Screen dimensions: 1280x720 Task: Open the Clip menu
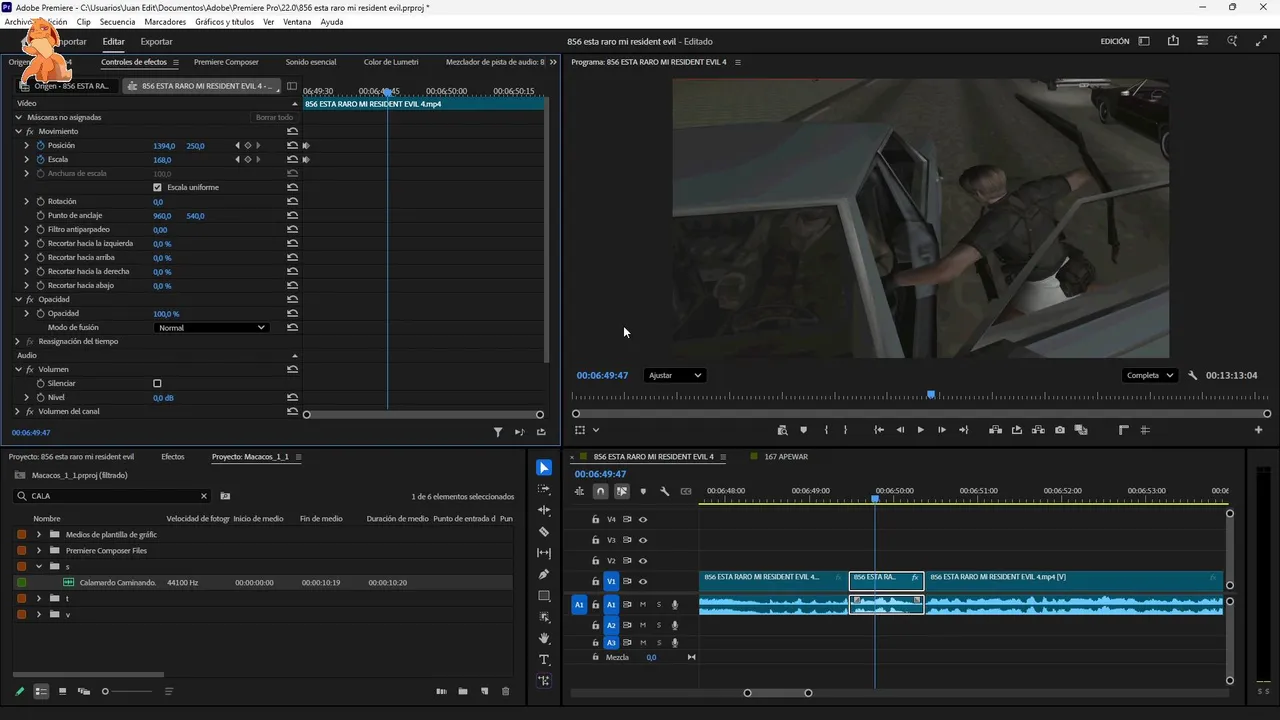pyautogui.click(x=83, y=22)
